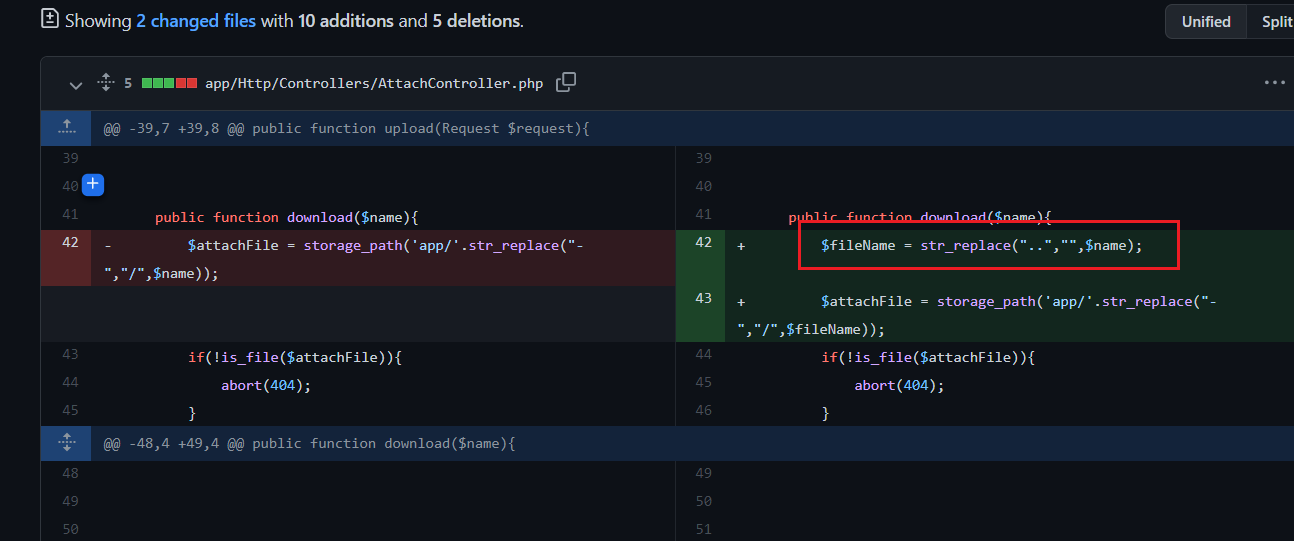1294x541 pixels.
Task: Expand hidden lines between the two download hunks
Action: (x=66, y=442)
